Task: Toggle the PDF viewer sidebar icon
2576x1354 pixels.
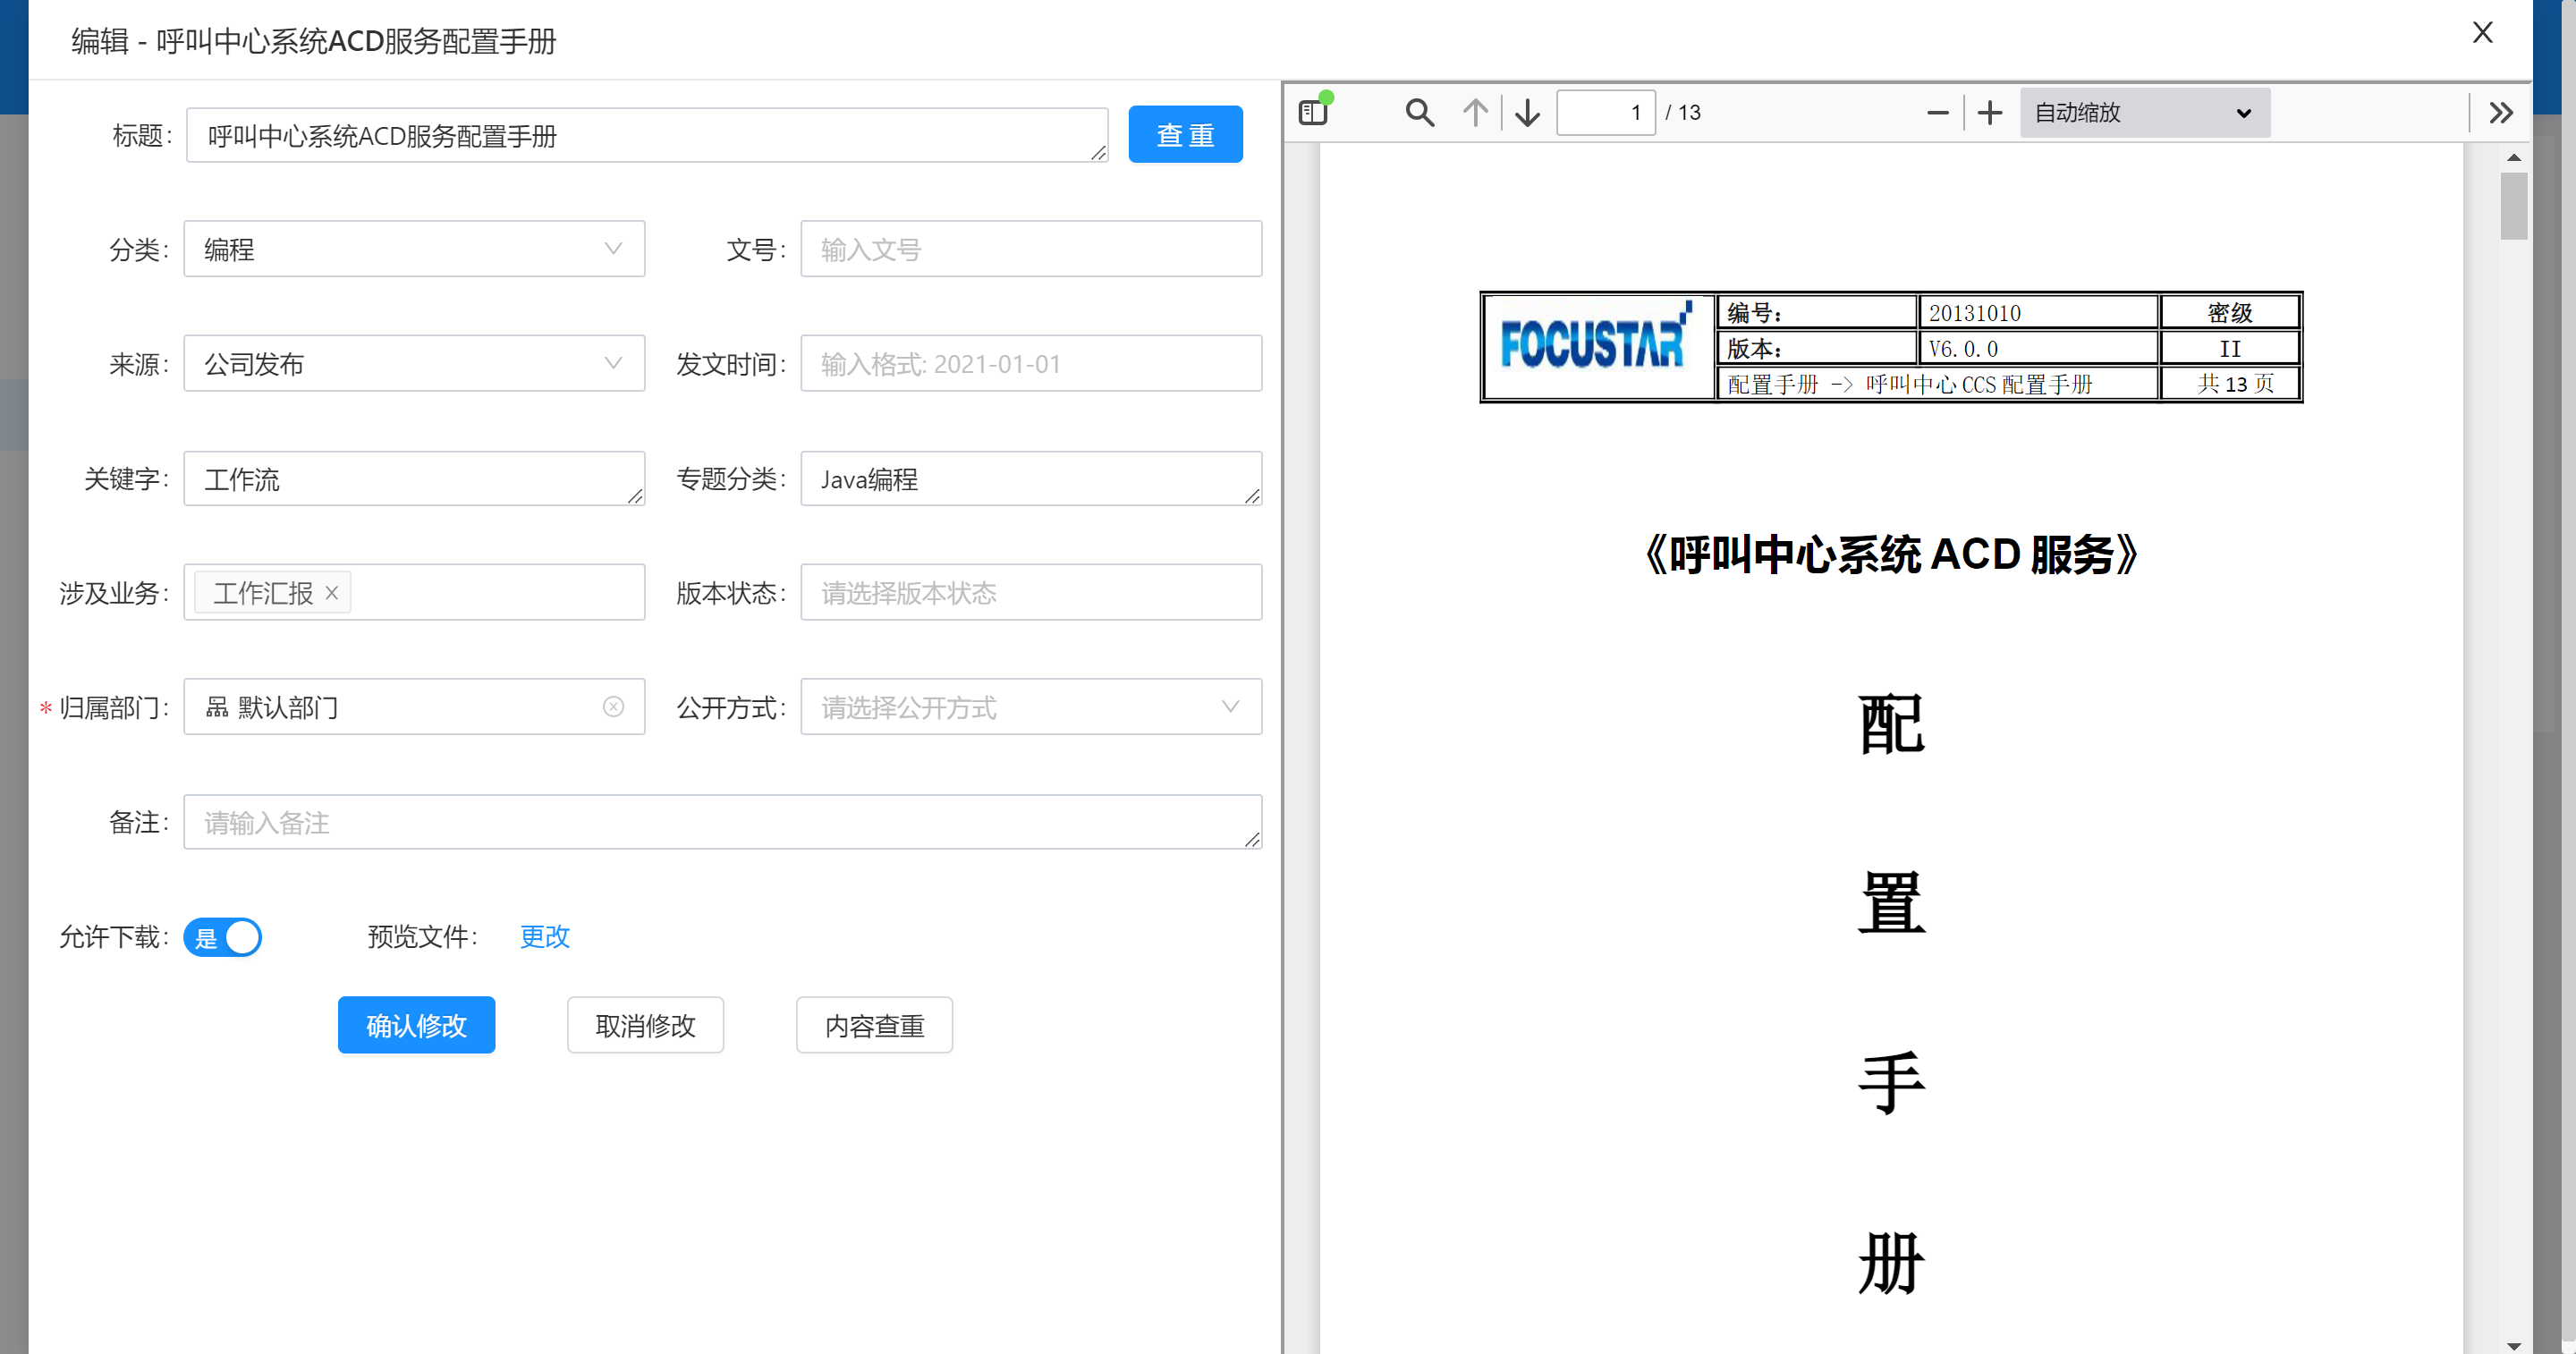Action: point(1313,113)
